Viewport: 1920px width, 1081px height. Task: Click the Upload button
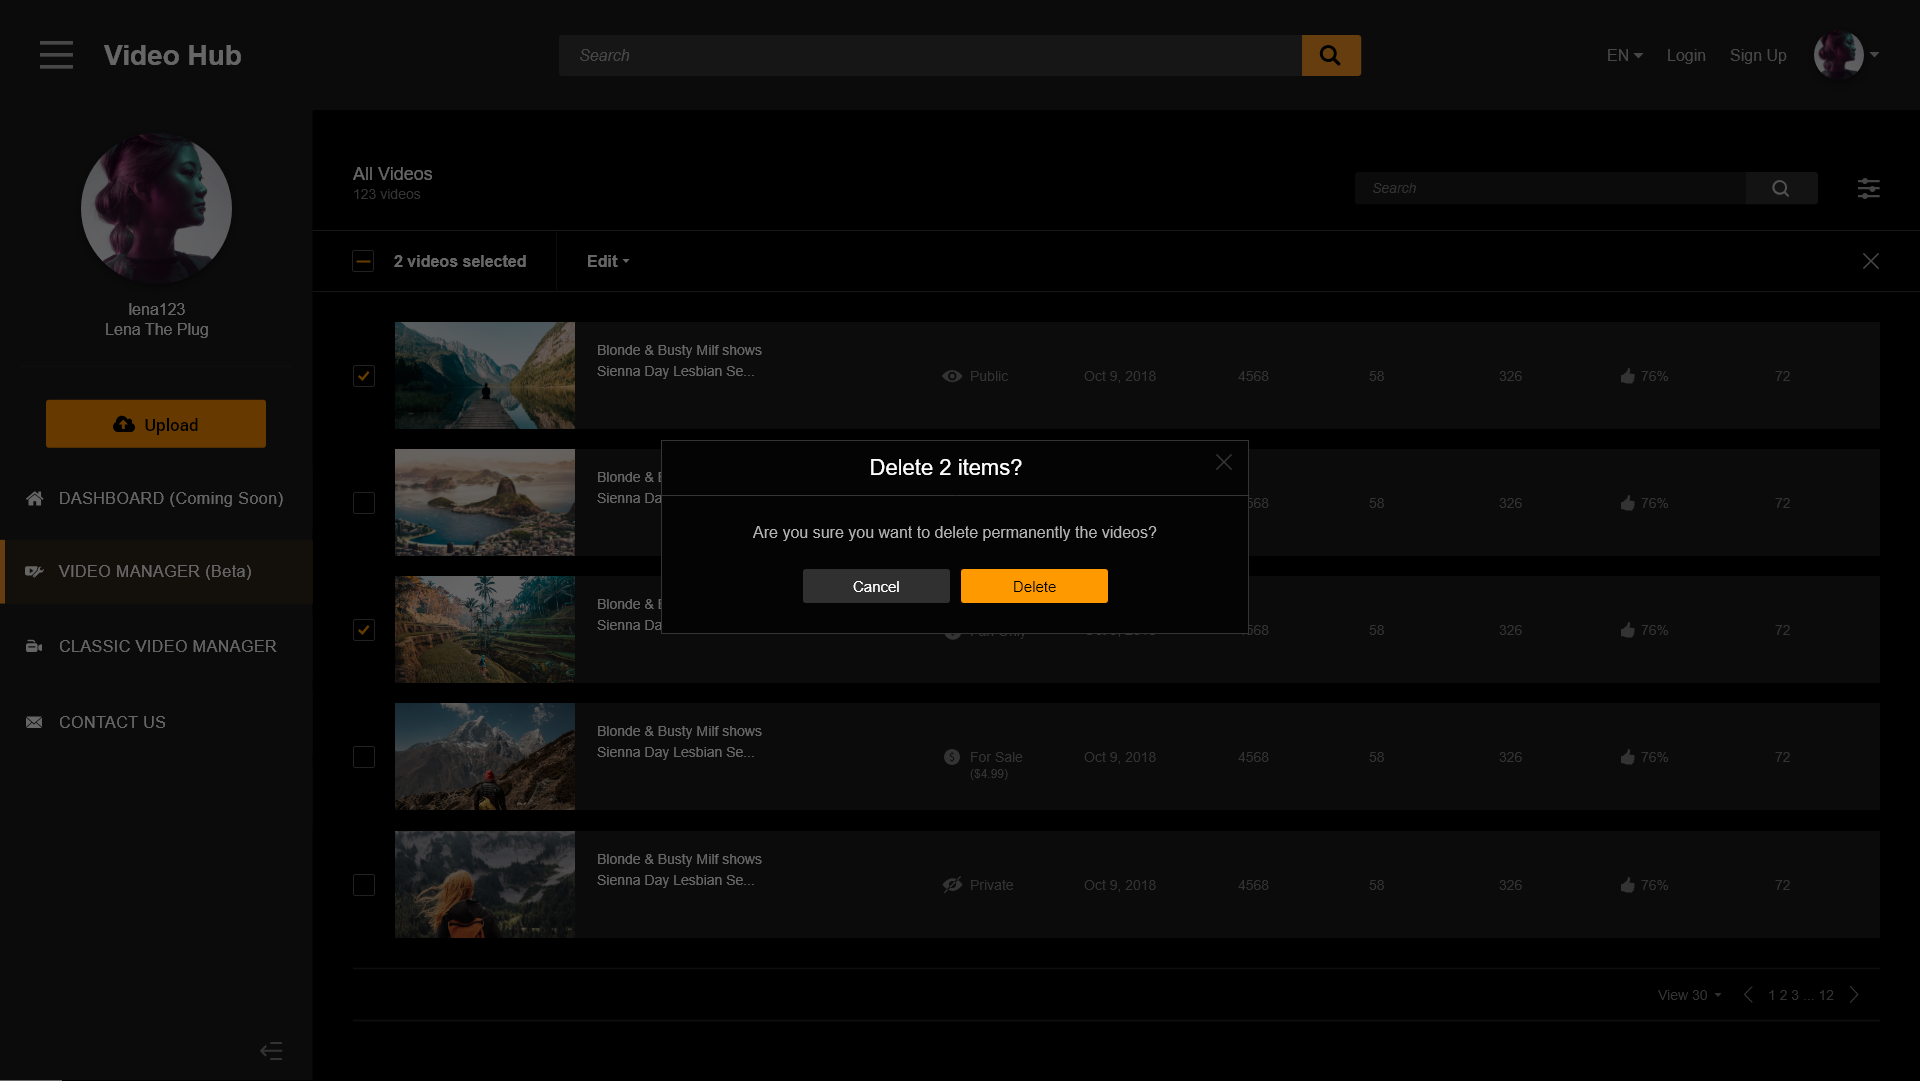pyautogui.click(x=156, y=424)
